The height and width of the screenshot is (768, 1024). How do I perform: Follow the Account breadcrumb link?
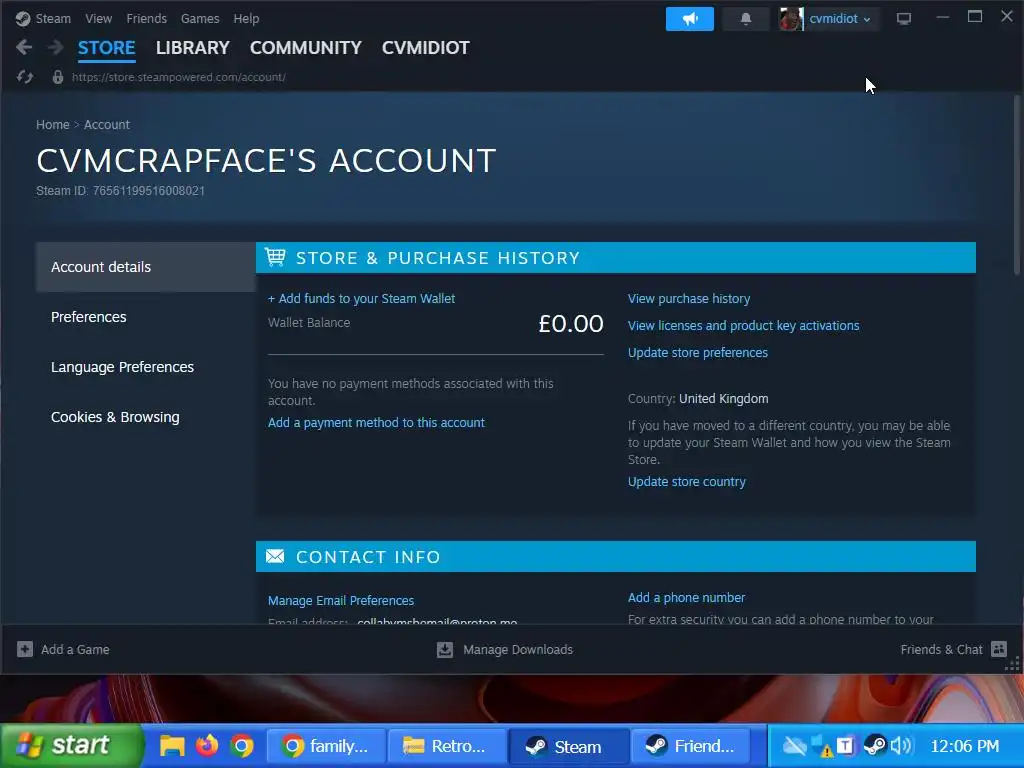coord(106,125)
